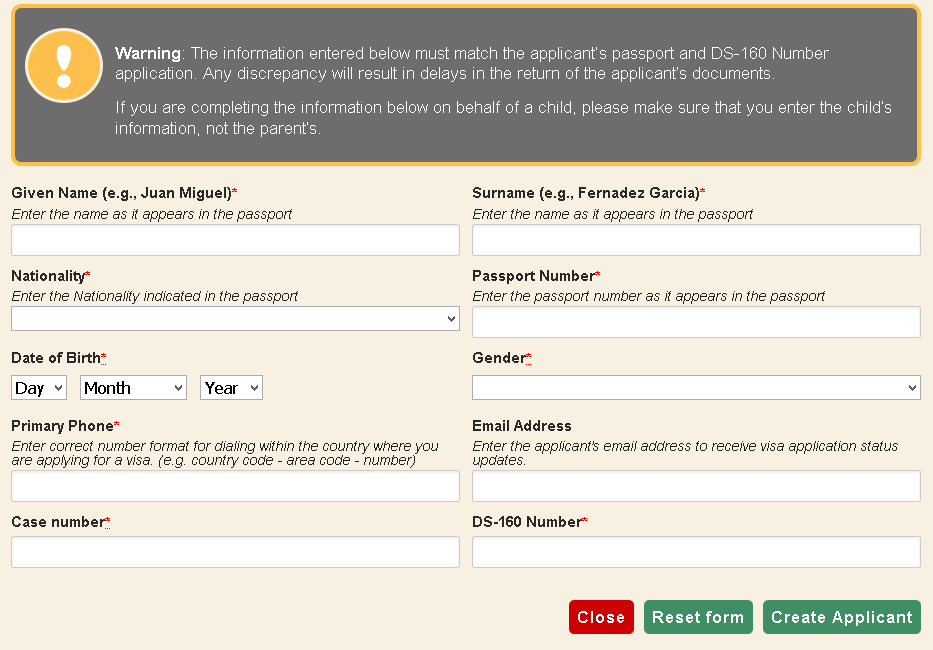Select the Case number input field
Image resolution: width=933 pixels, height=650 pixels.
(235, 552)
